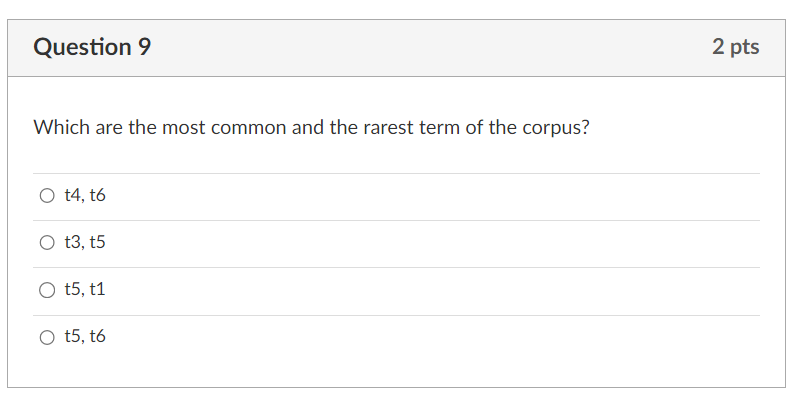Click the number "9" in the heading
The image size is (800, 405).
pyautogui.click(x=145, y=47)
